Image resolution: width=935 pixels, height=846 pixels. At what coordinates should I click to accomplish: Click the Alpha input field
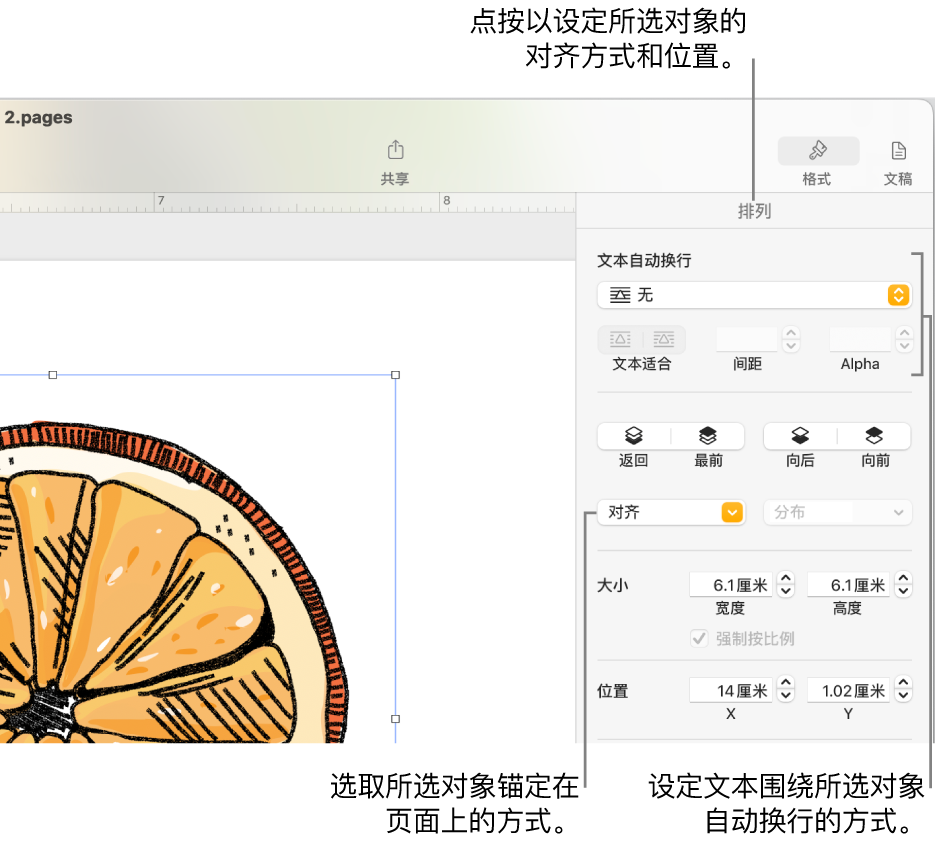tap(859, 339)
